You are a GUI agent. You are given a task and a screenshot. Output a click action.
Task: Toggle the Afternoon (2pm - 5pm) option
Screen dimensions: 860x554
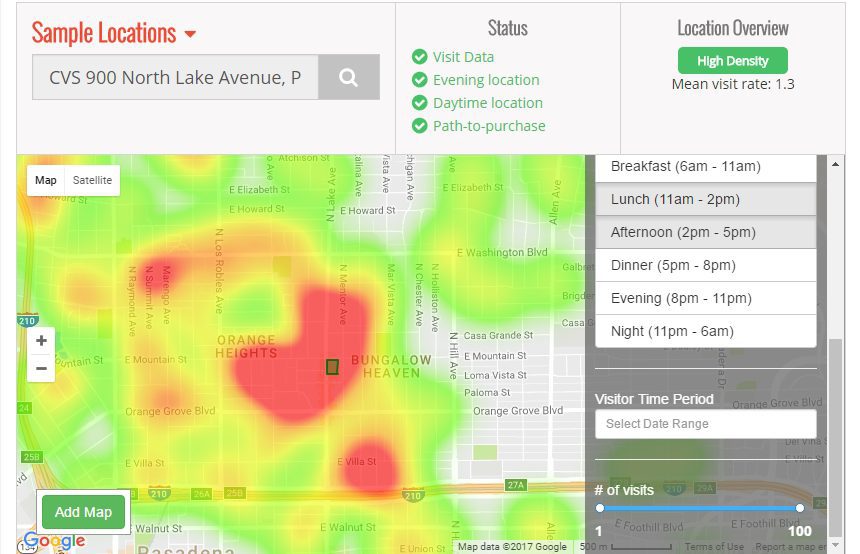click(x=705, y=232)
